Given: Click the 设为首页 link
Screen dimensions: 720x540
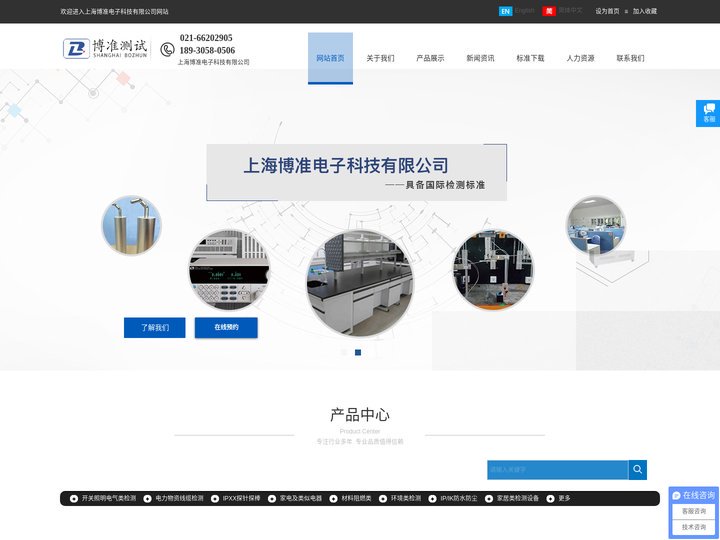Looking at the screenshot, I should pyautogui.click(x=607, y=11).
